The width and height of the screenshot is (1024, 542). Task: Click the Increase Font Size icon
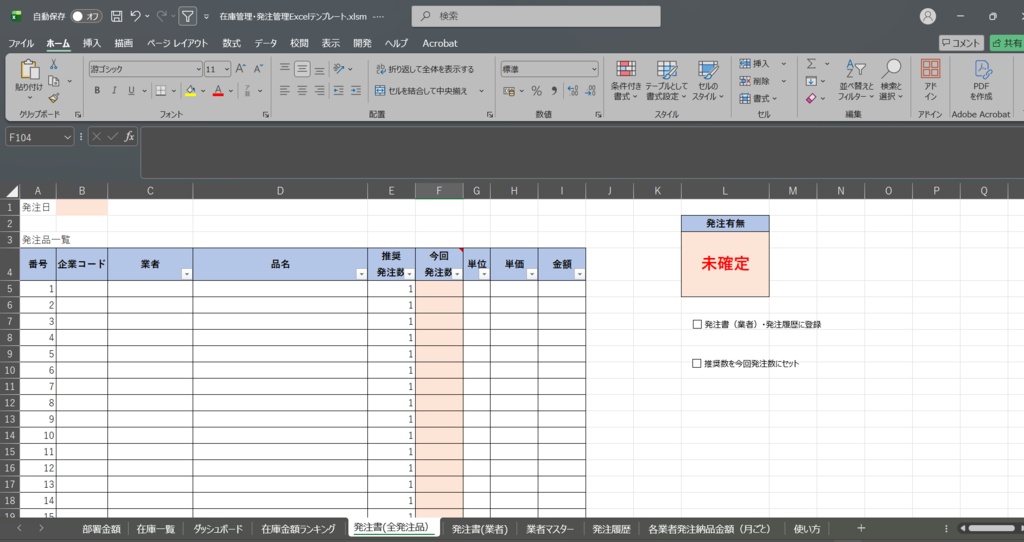click(240, 69)
